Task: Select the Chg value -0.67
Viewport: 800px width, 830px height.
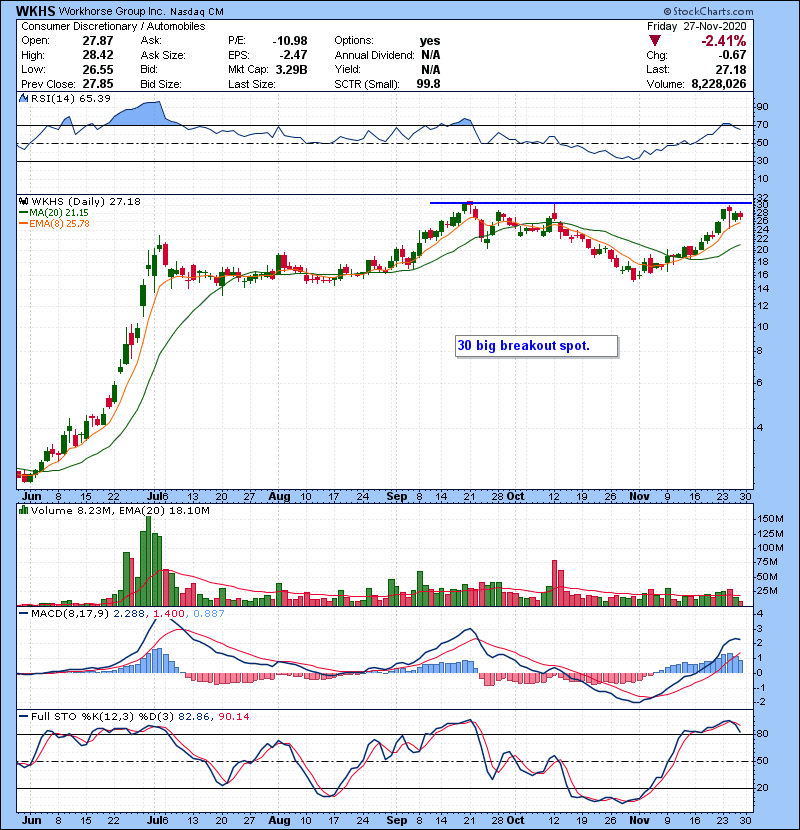Action: click(732, 55)
